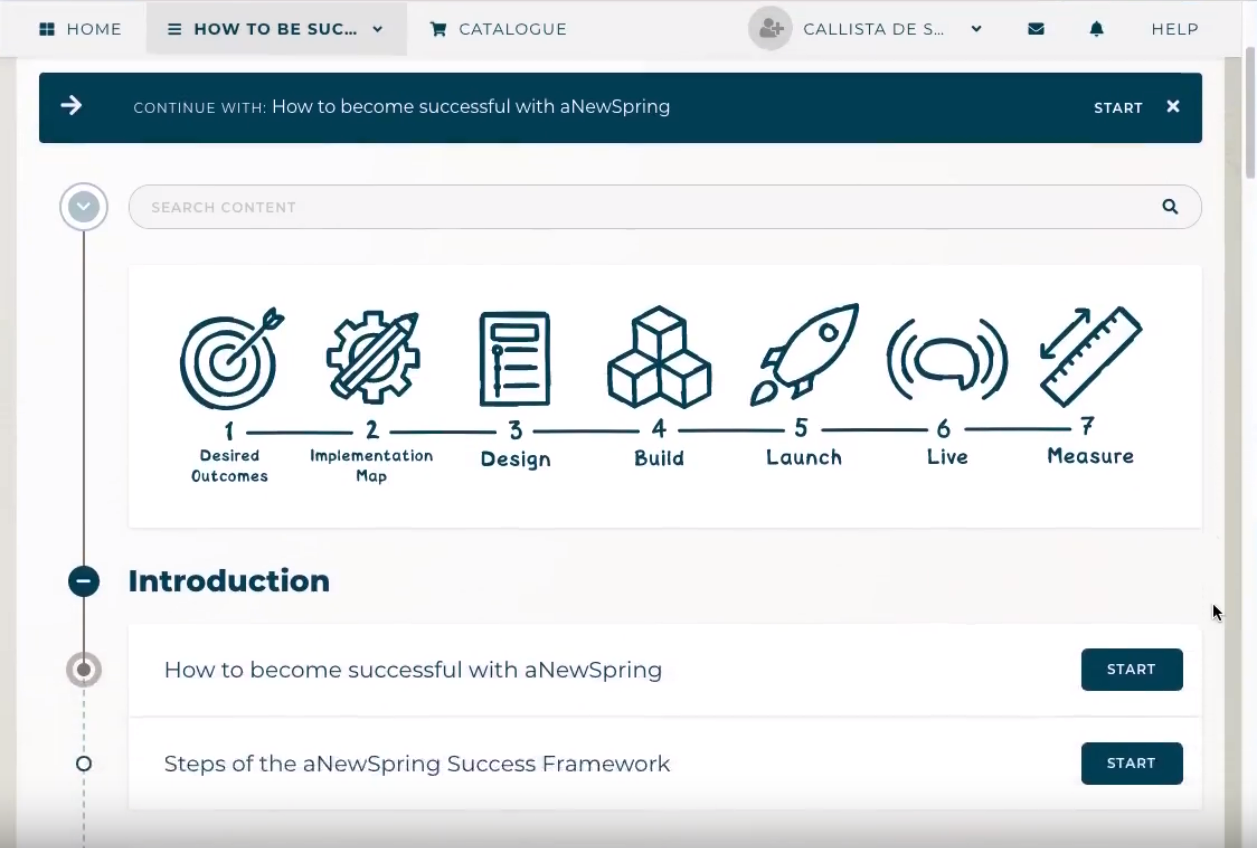Click the magnifying glass search icon
This screenshot has width=1257, height=848.
point(1169,207)
